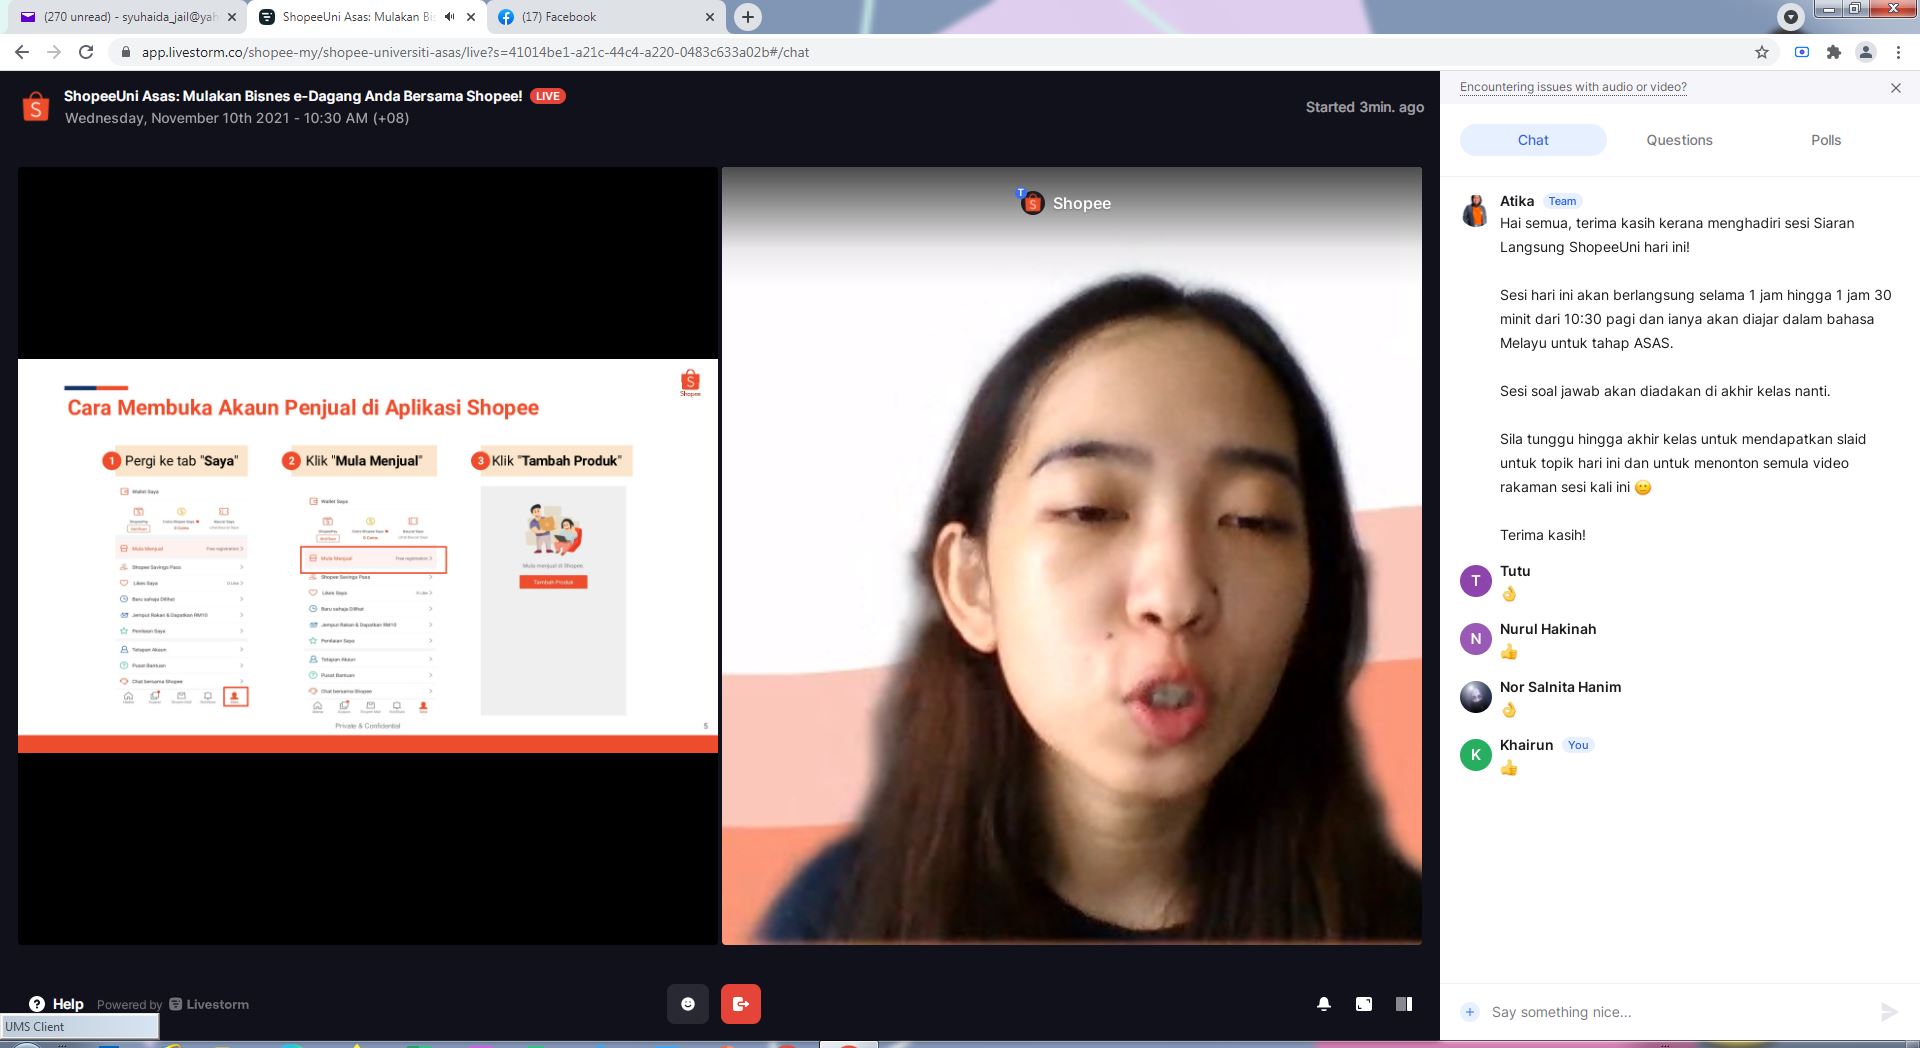Open the Chrome profile avatar menu
Image resolution: width=1920 pixels, height=1048 pixels.
click(1865, 52)
